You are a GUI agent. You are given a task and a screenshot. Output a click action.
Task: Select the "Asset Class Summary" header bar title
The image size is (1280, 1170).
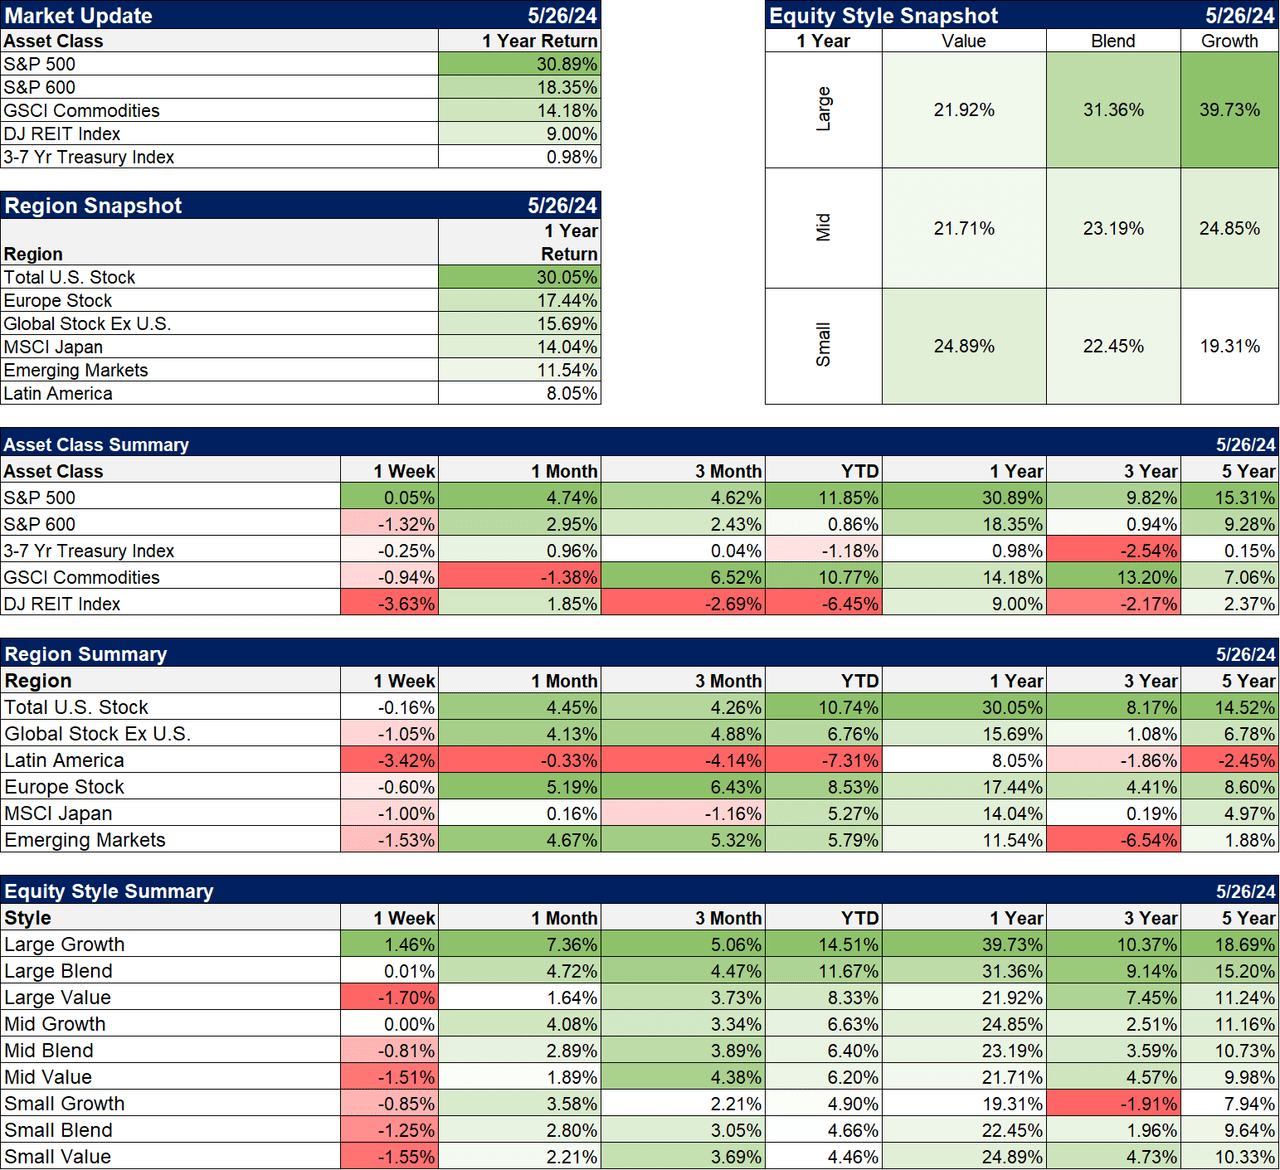click(x=96, y=444)
